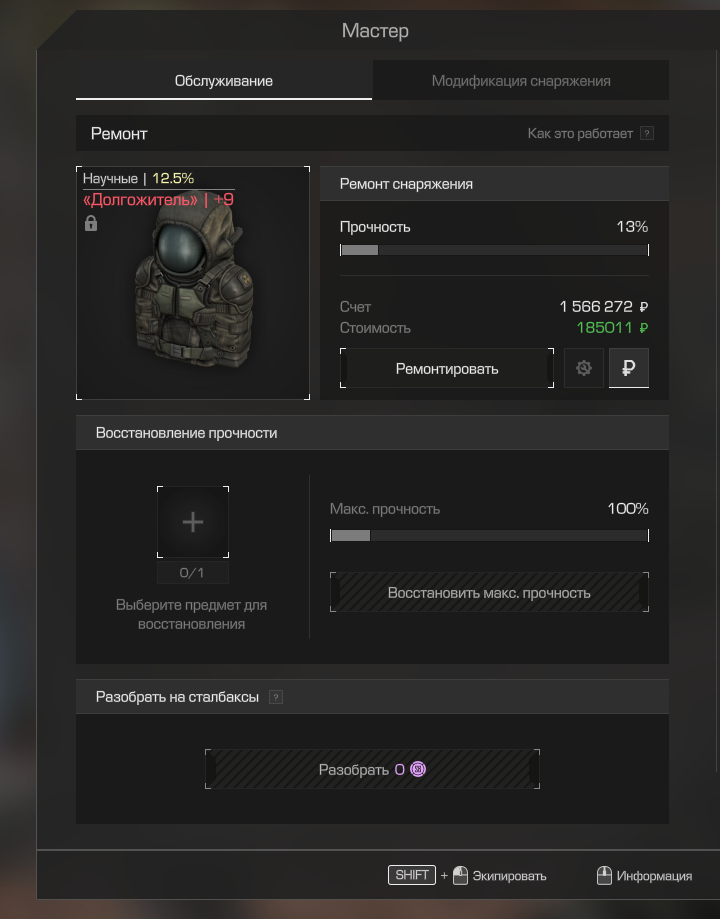Click the Ремонт section header

372,133
